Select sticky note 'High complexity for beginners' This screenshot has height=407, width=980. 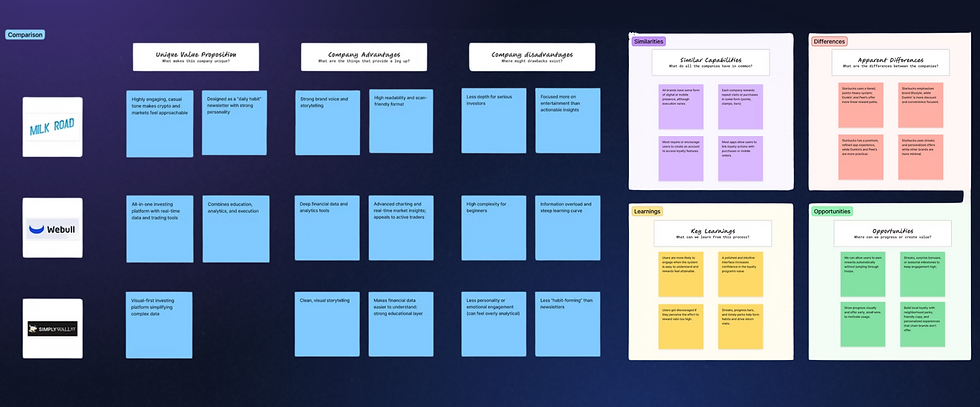(494, 228)
